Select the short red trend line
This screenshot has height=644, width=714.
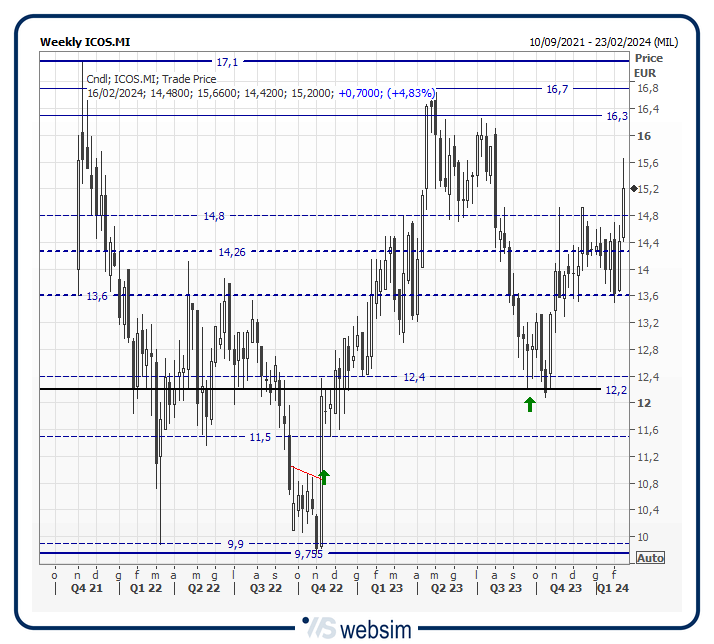click(305, 472)
